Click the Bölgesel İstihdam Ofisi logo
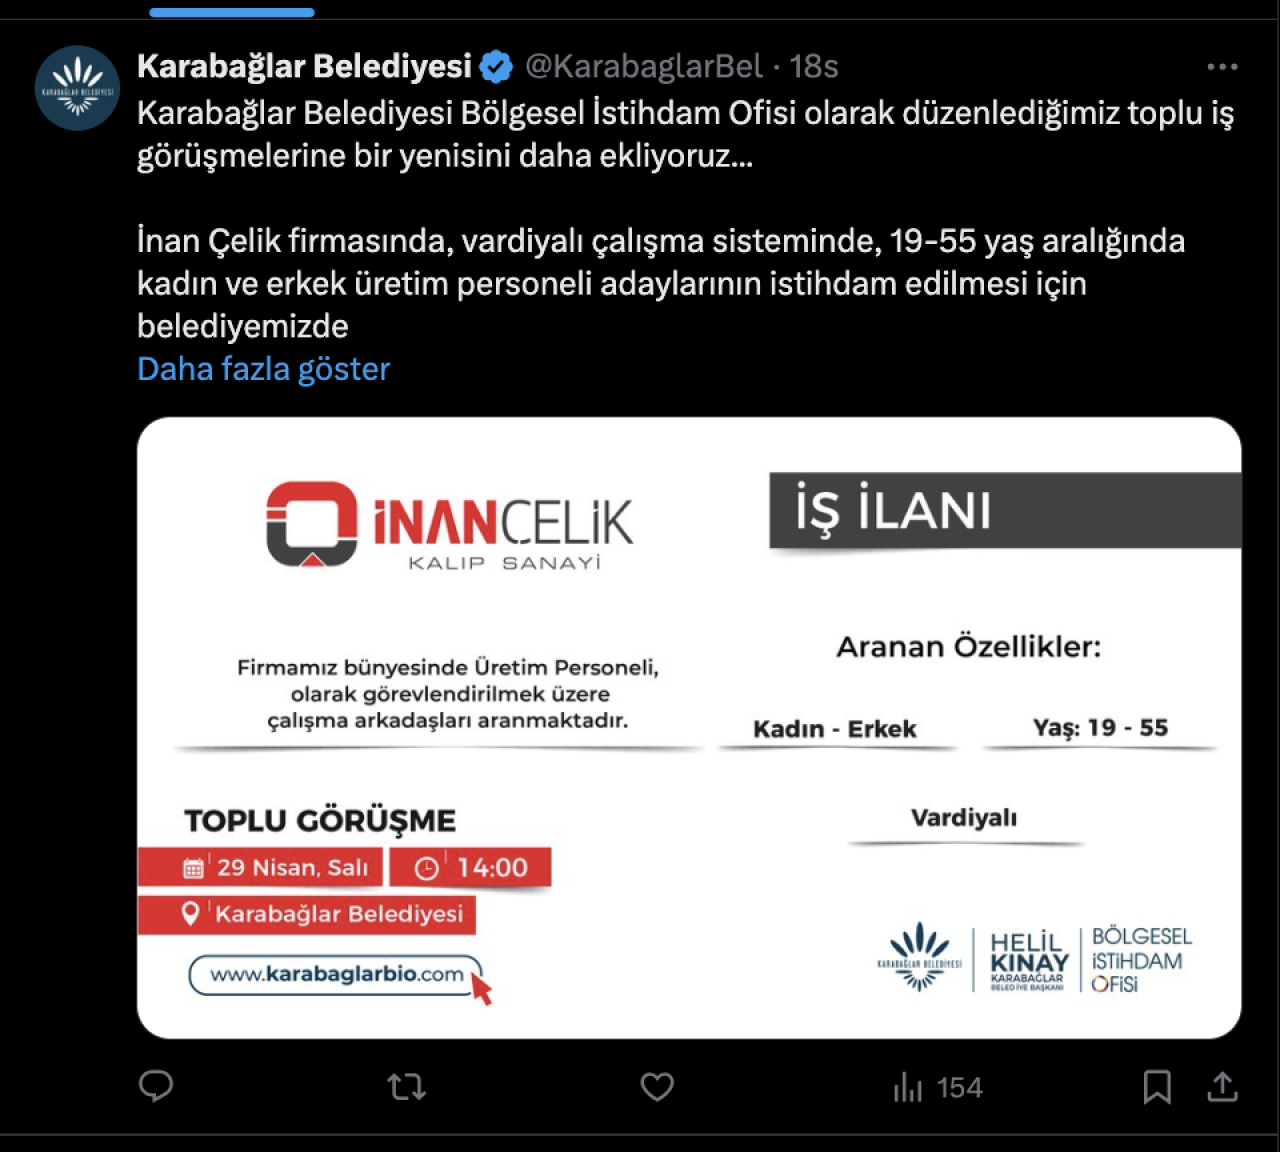 coord(1140,960)
